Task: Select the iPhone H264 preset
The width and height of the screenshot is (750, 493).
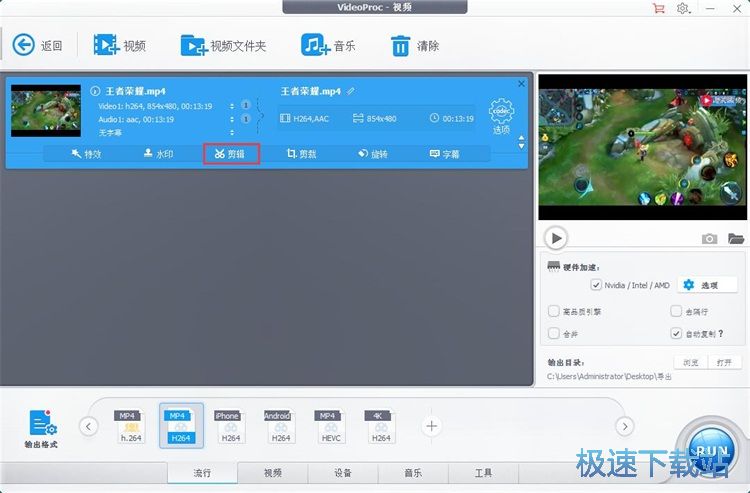Action: tap(231, 426)
